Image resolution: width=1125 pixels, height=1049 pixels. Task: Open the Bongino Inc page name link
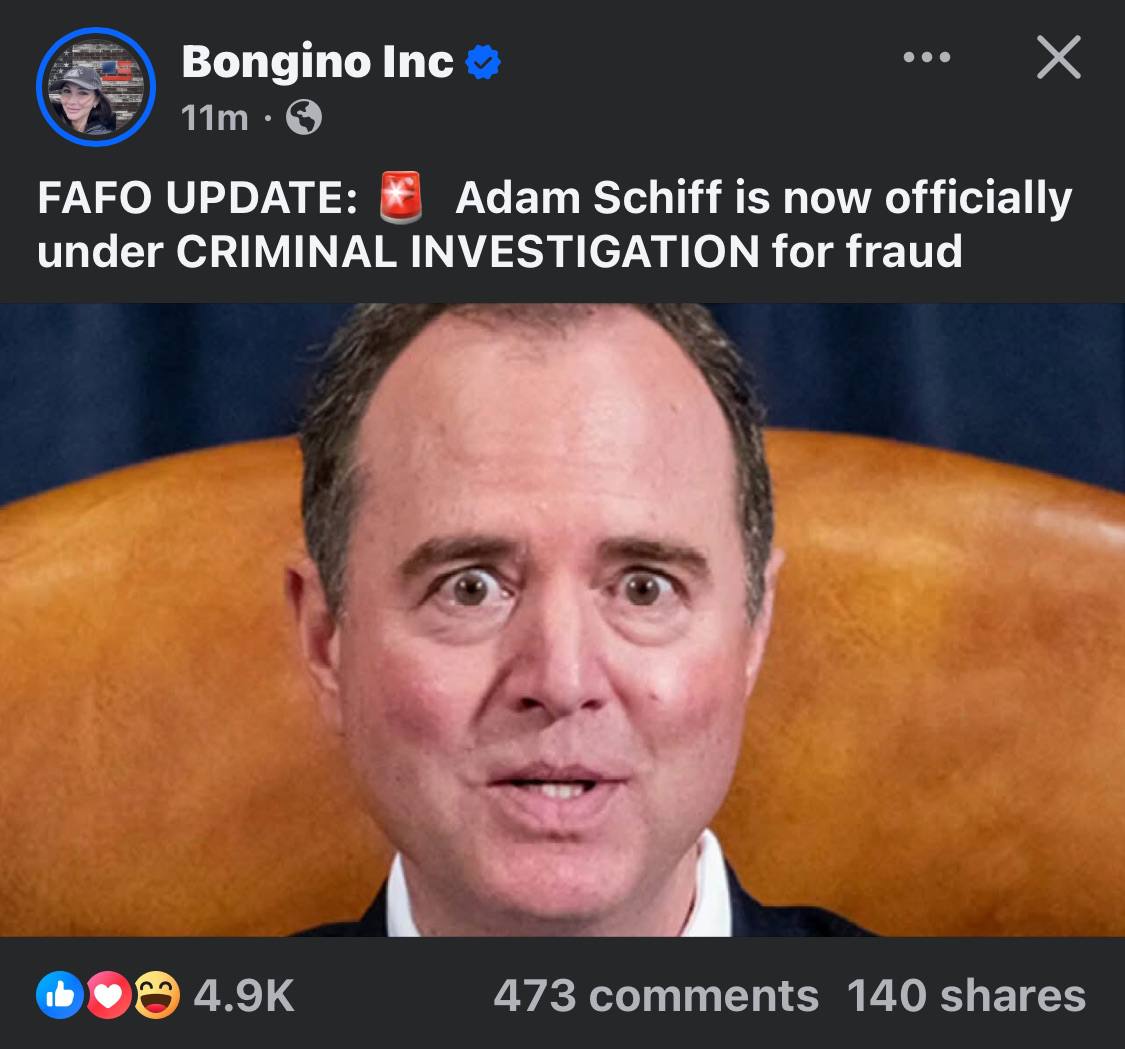click(x=317, y=63)
